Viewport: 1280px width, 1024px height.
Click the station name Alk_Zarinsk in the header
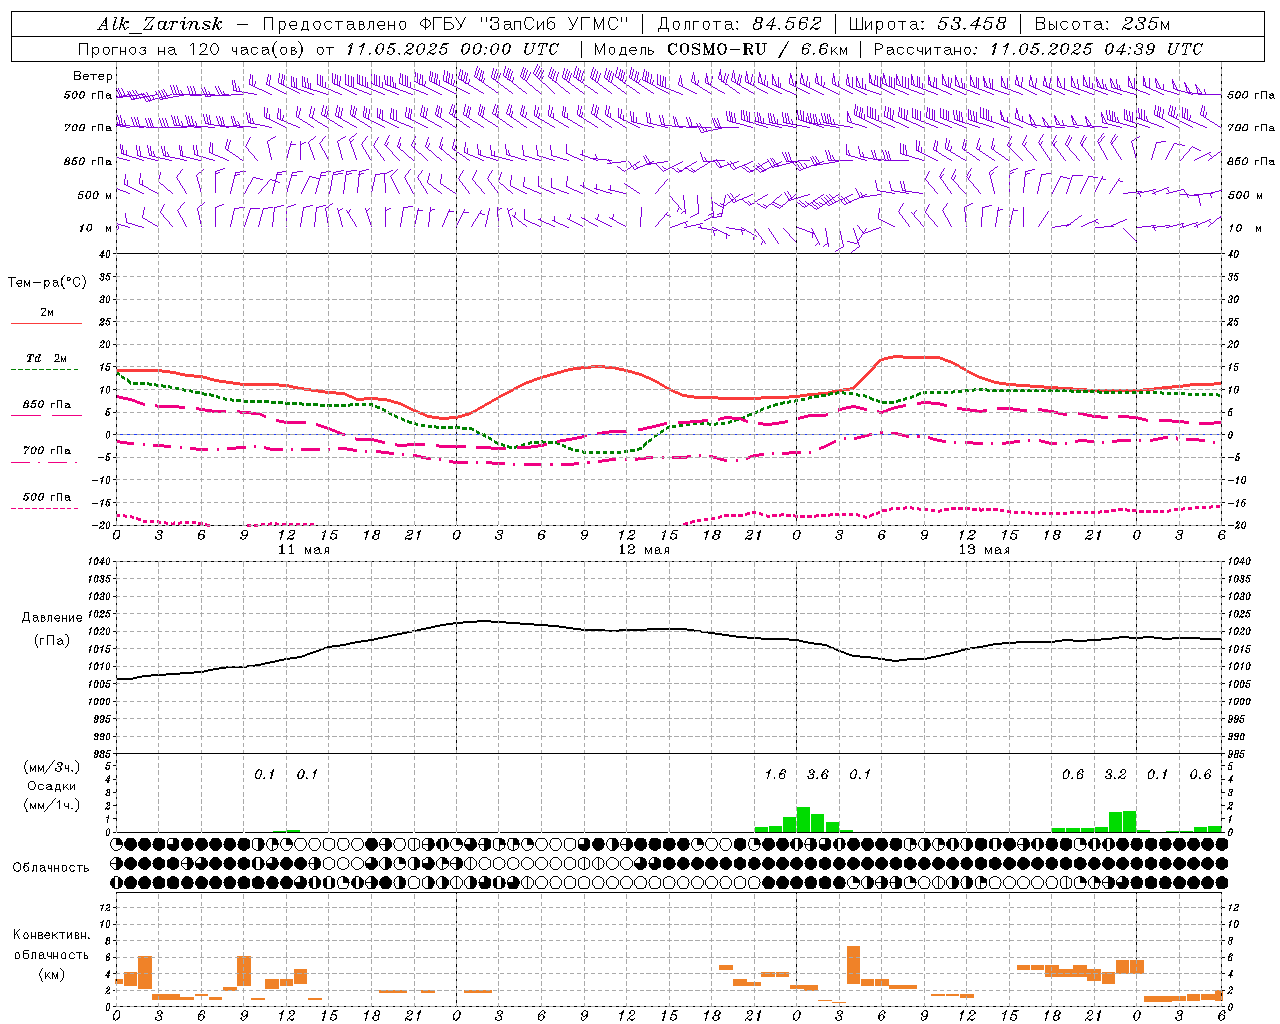point(160,24)
